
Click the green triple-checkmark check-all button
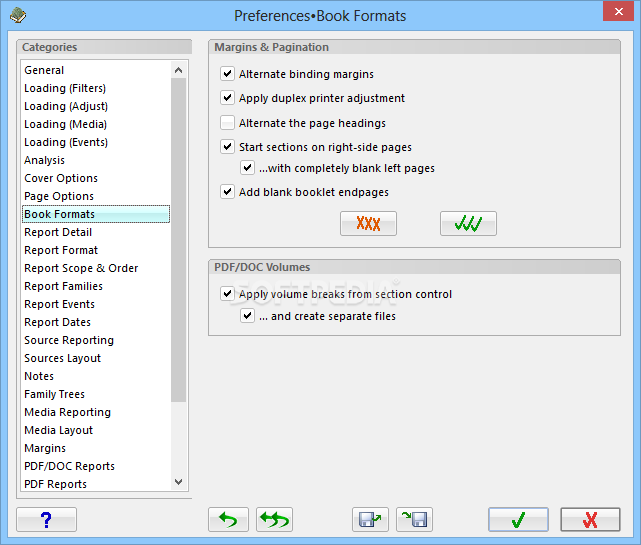[468, 224]
